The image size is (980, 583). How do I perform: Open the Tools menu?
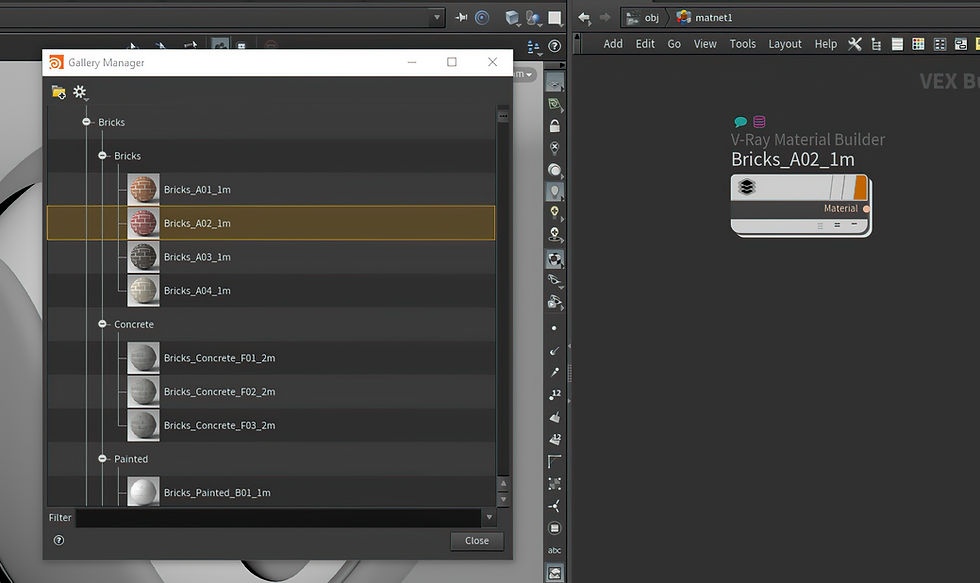(x=742, y=44)
